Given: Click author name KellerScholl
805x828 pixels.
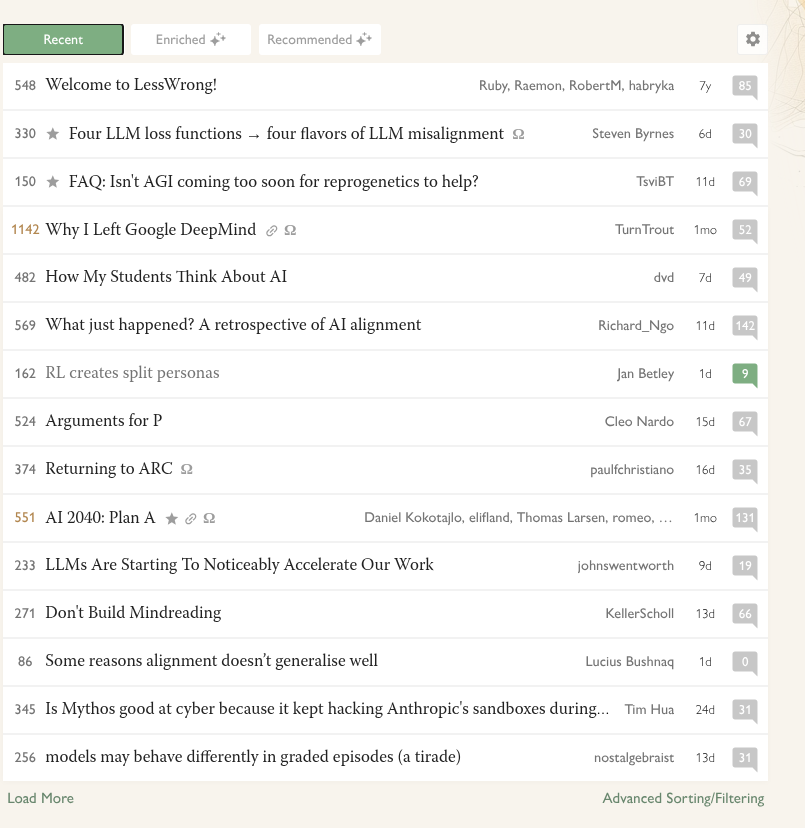Looking at the screenshot, I should click(640, 614).
